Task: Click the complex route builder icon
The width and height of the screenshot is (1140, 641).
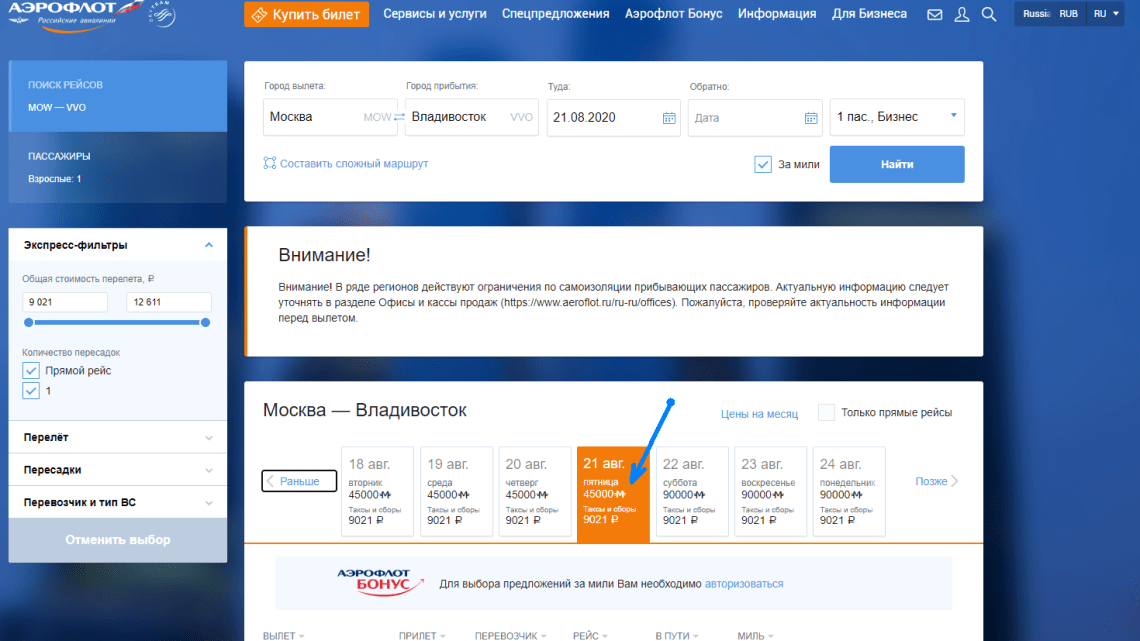Action: 270,163
